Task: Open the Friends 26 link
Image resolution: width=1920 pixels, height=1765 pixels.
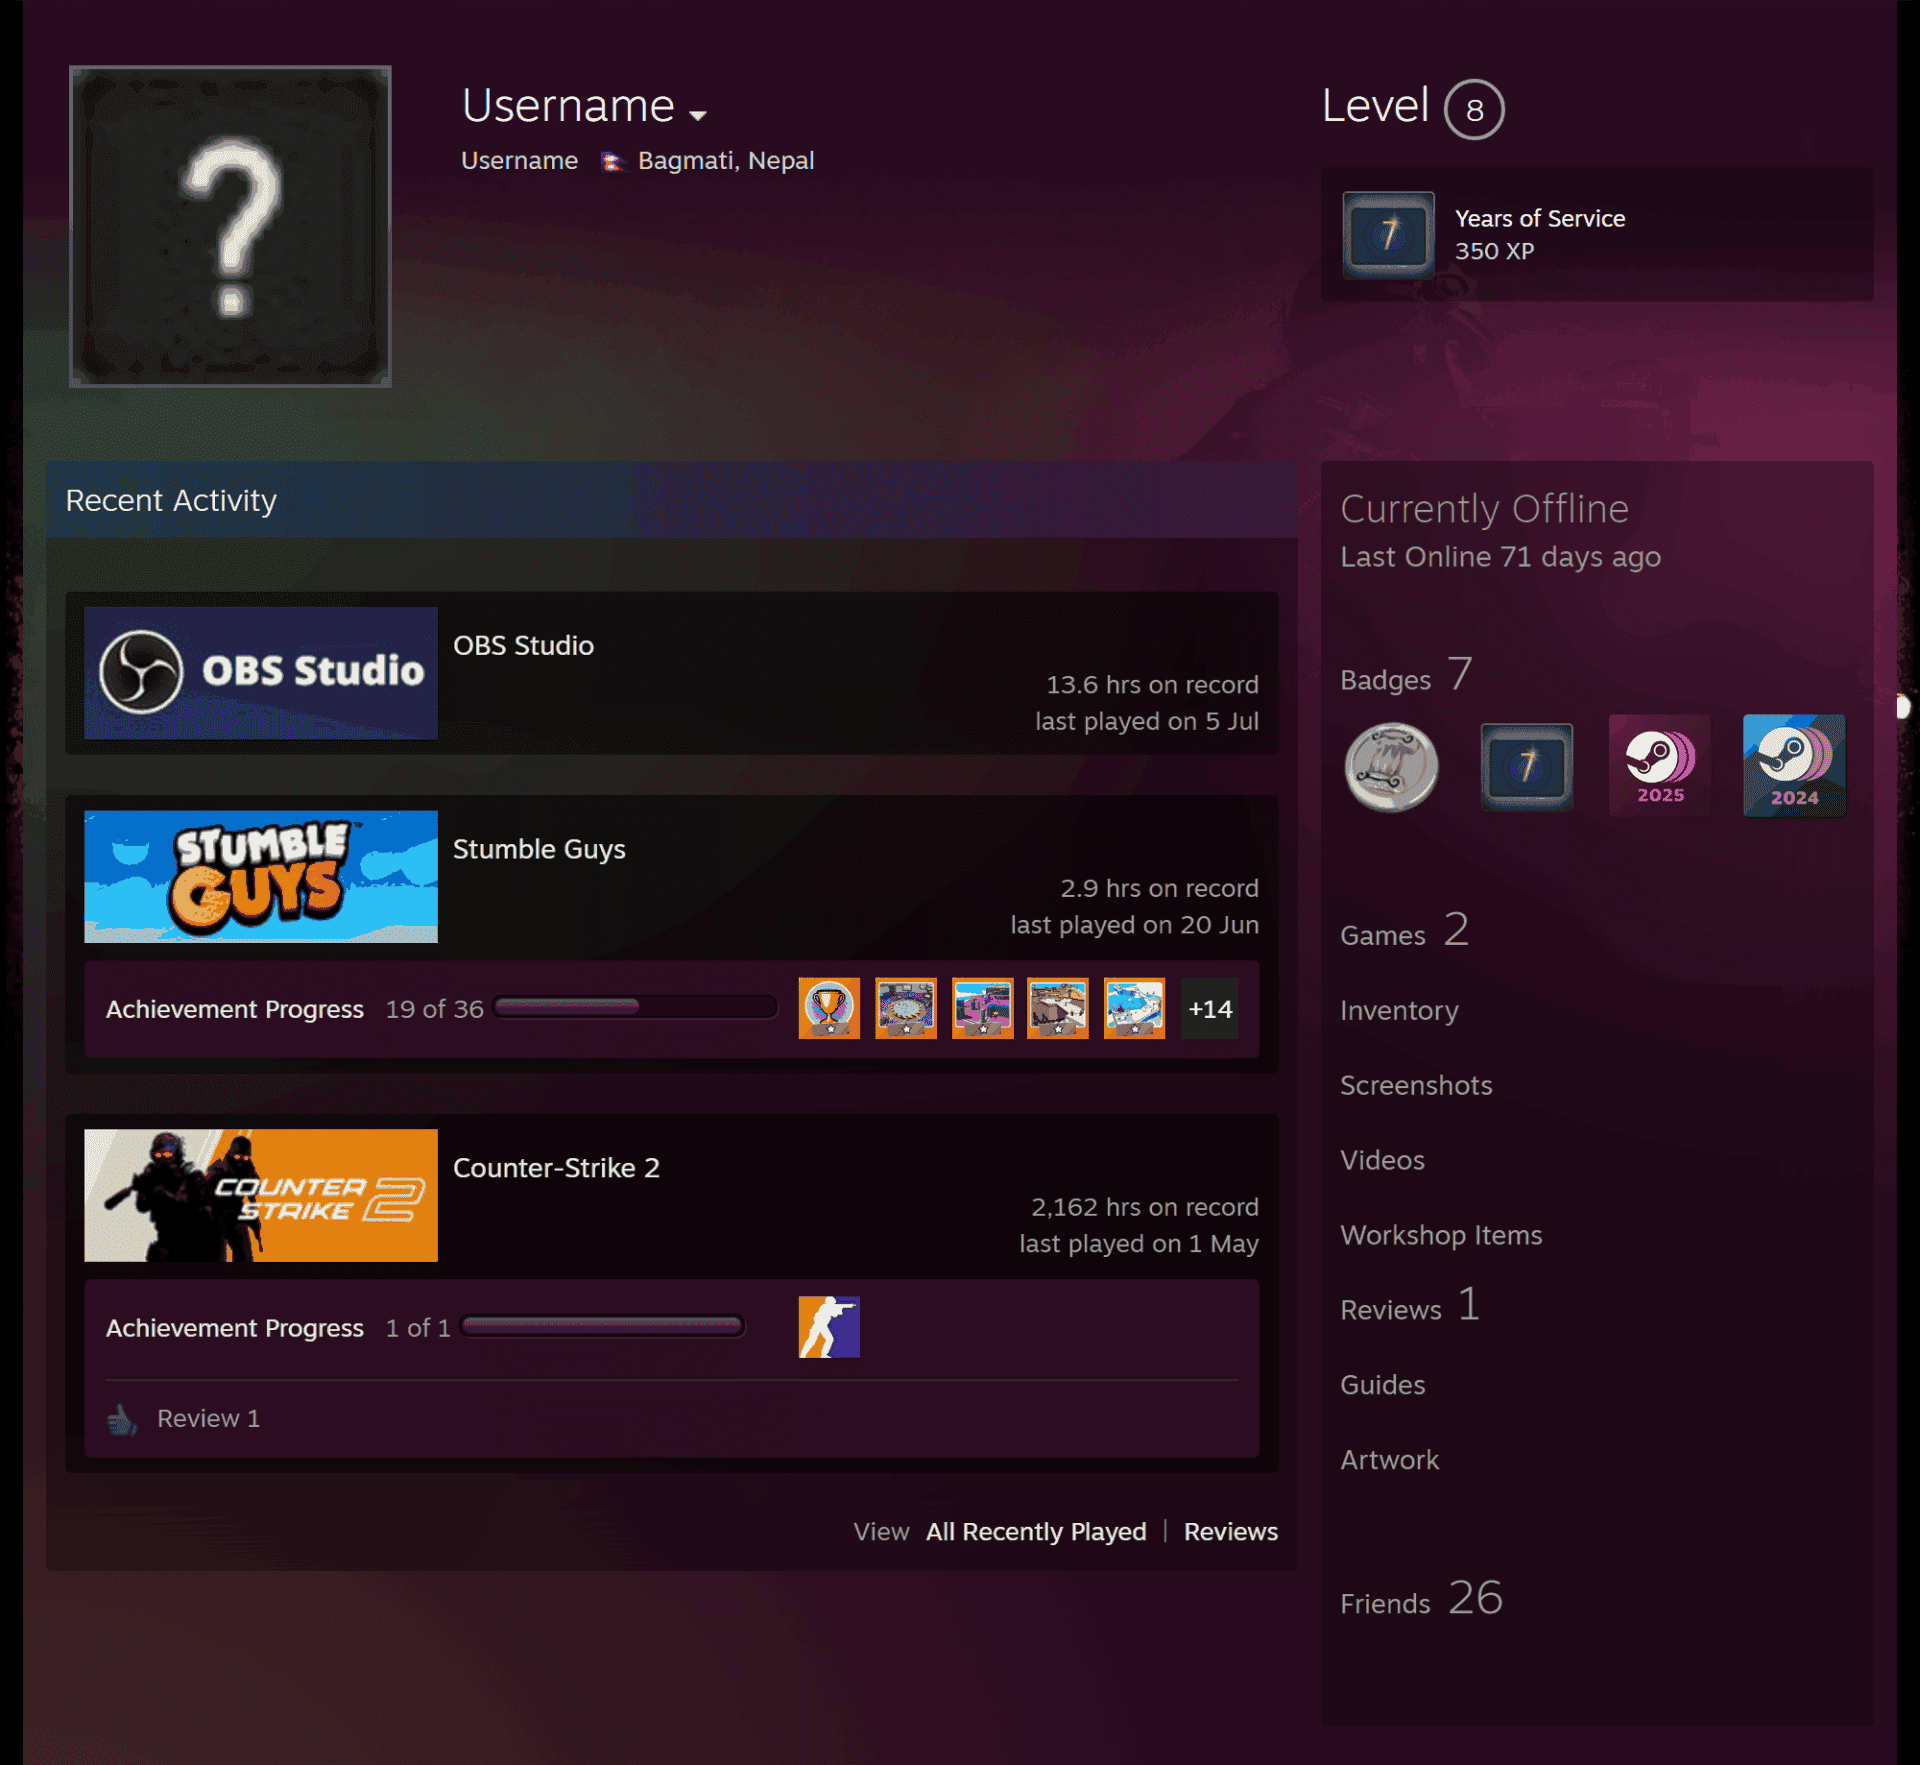Action: [x=1422, y=1598]
